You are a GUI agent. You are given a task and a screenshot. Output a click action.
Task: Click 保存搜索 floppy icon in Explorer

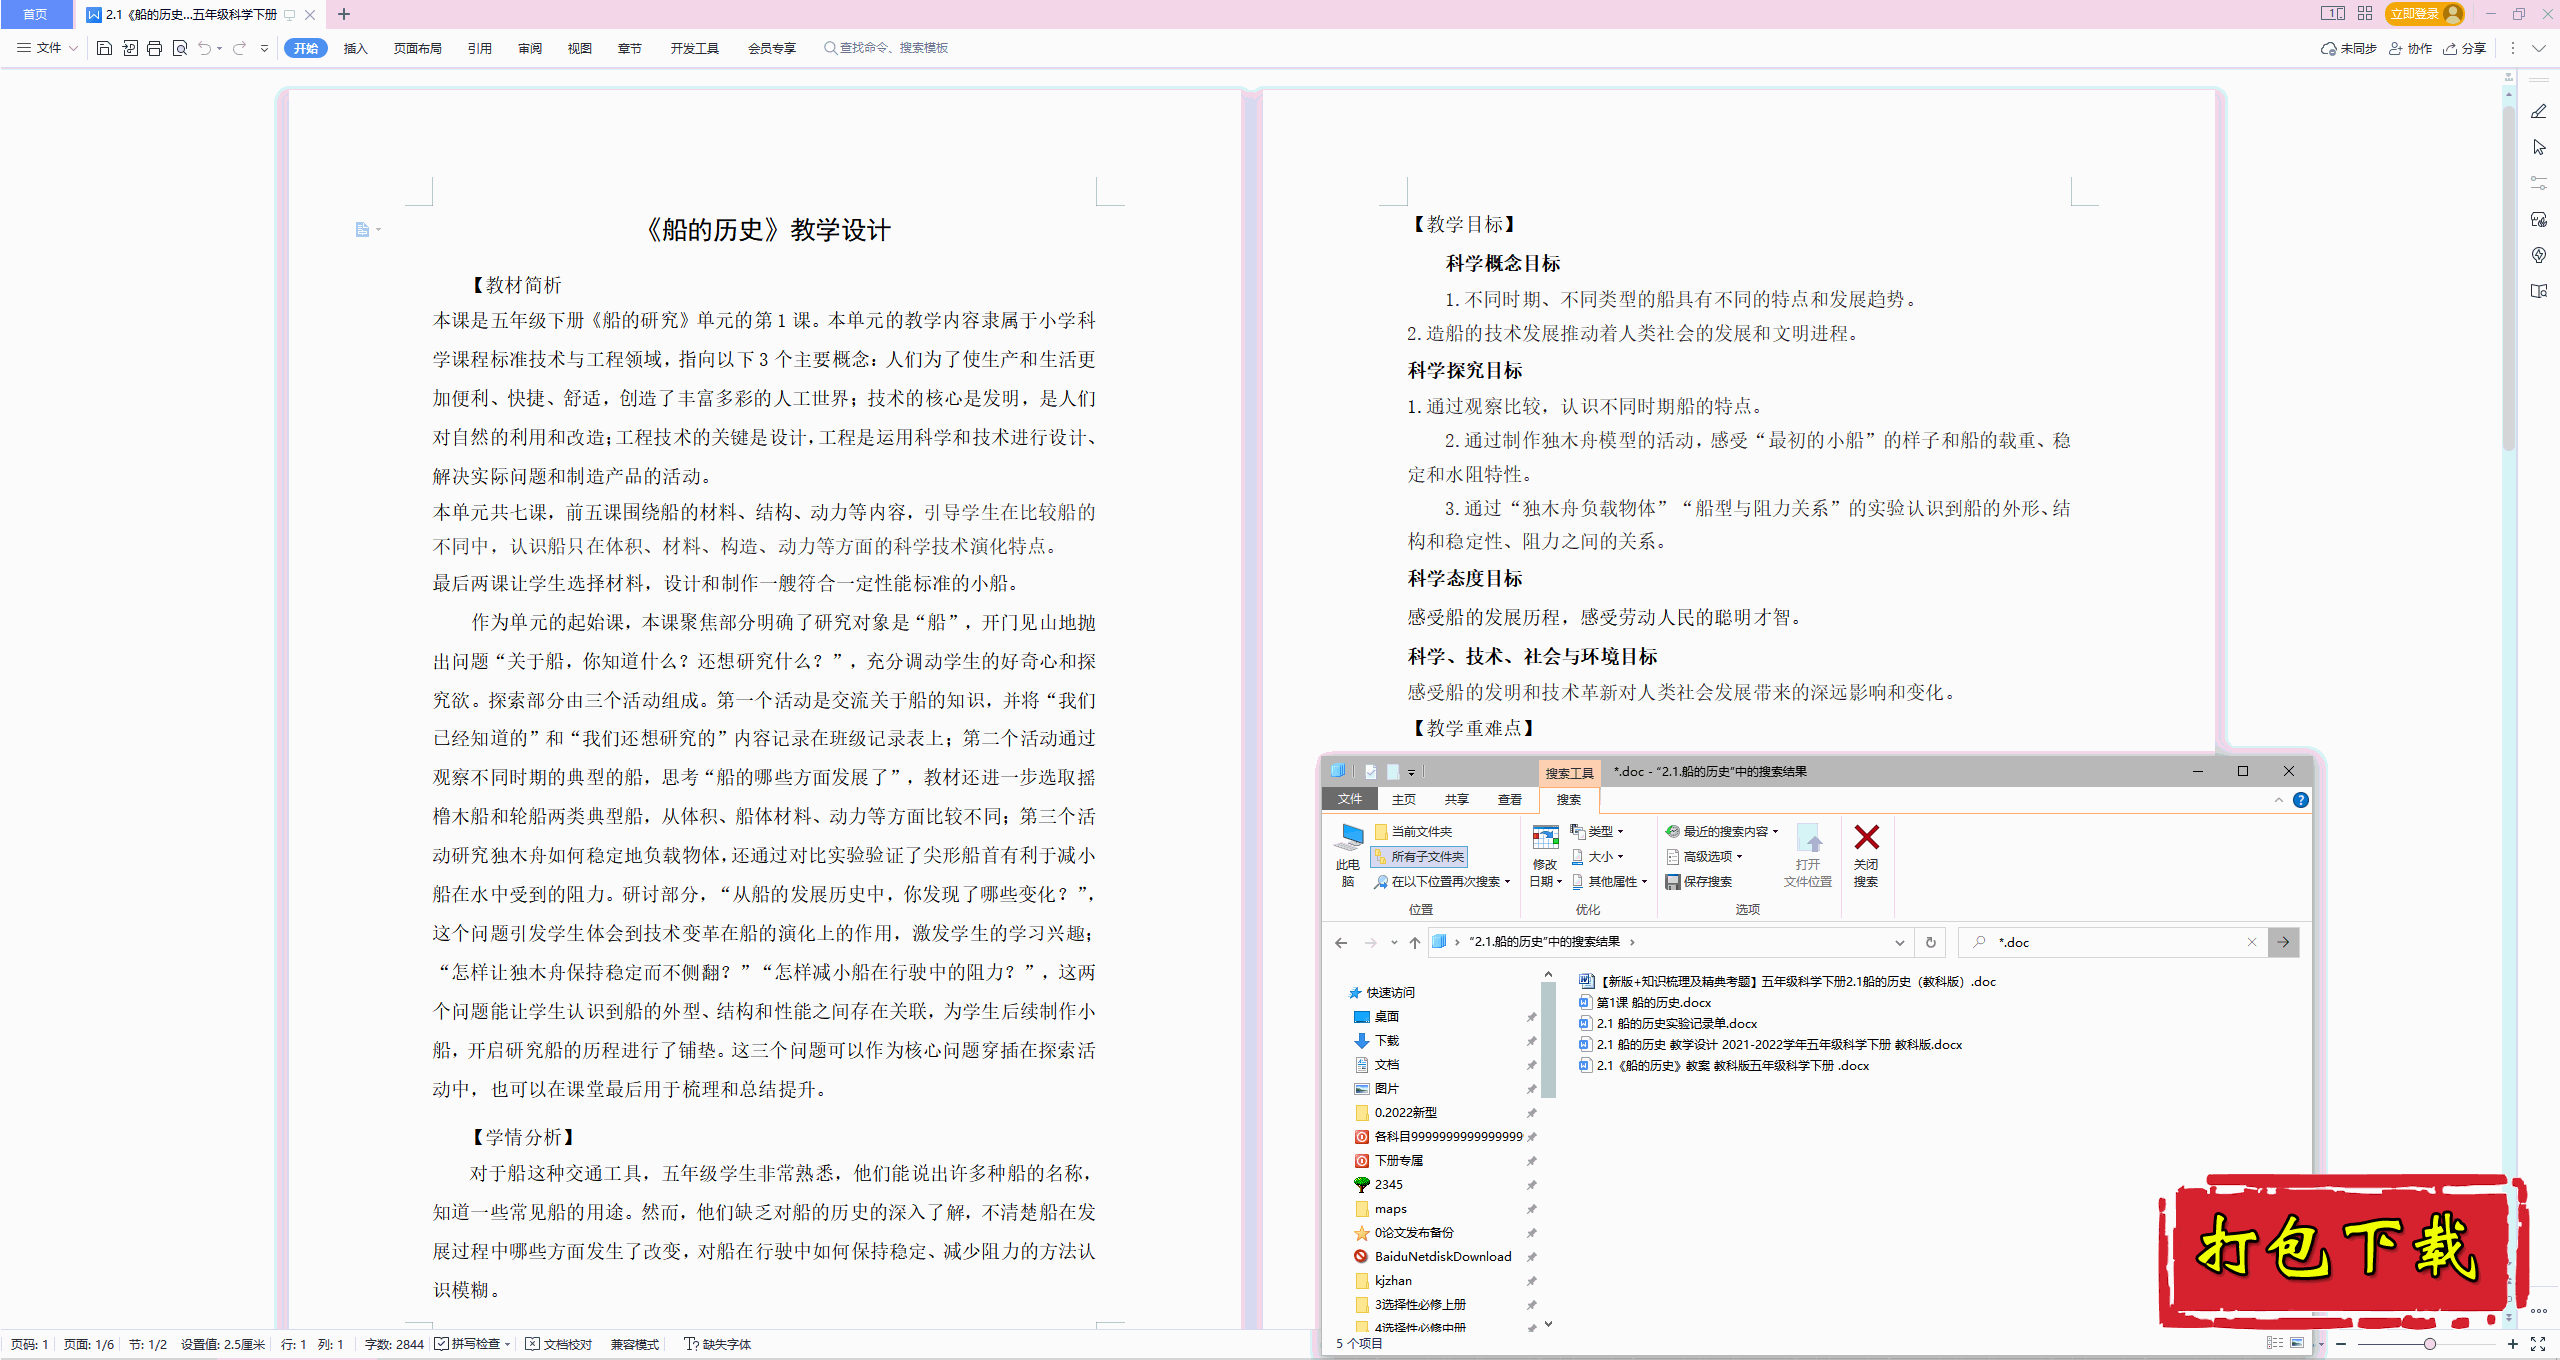pos(1698,882)
